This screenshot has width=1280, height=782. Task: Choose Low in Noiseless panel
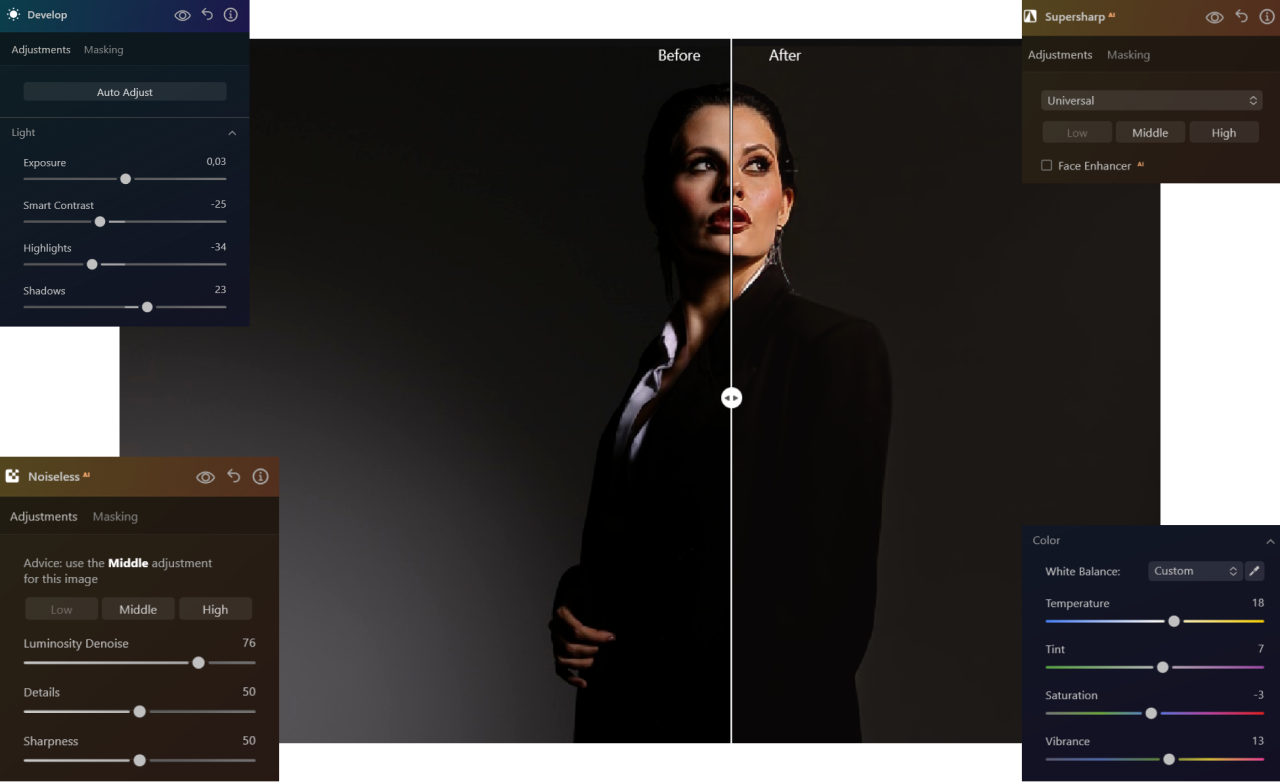62,609
